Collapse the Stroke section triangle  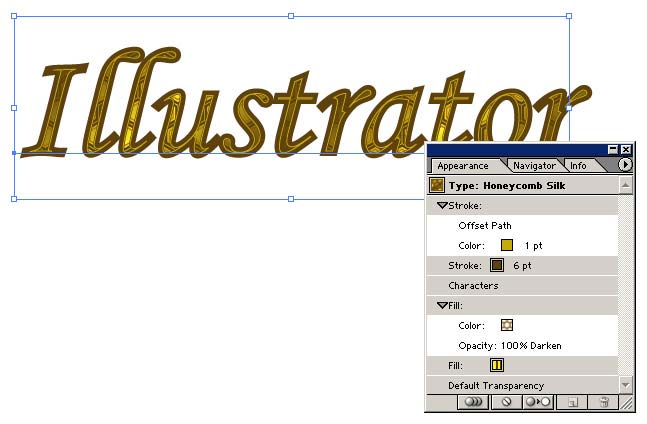click(x=442, y=205)
